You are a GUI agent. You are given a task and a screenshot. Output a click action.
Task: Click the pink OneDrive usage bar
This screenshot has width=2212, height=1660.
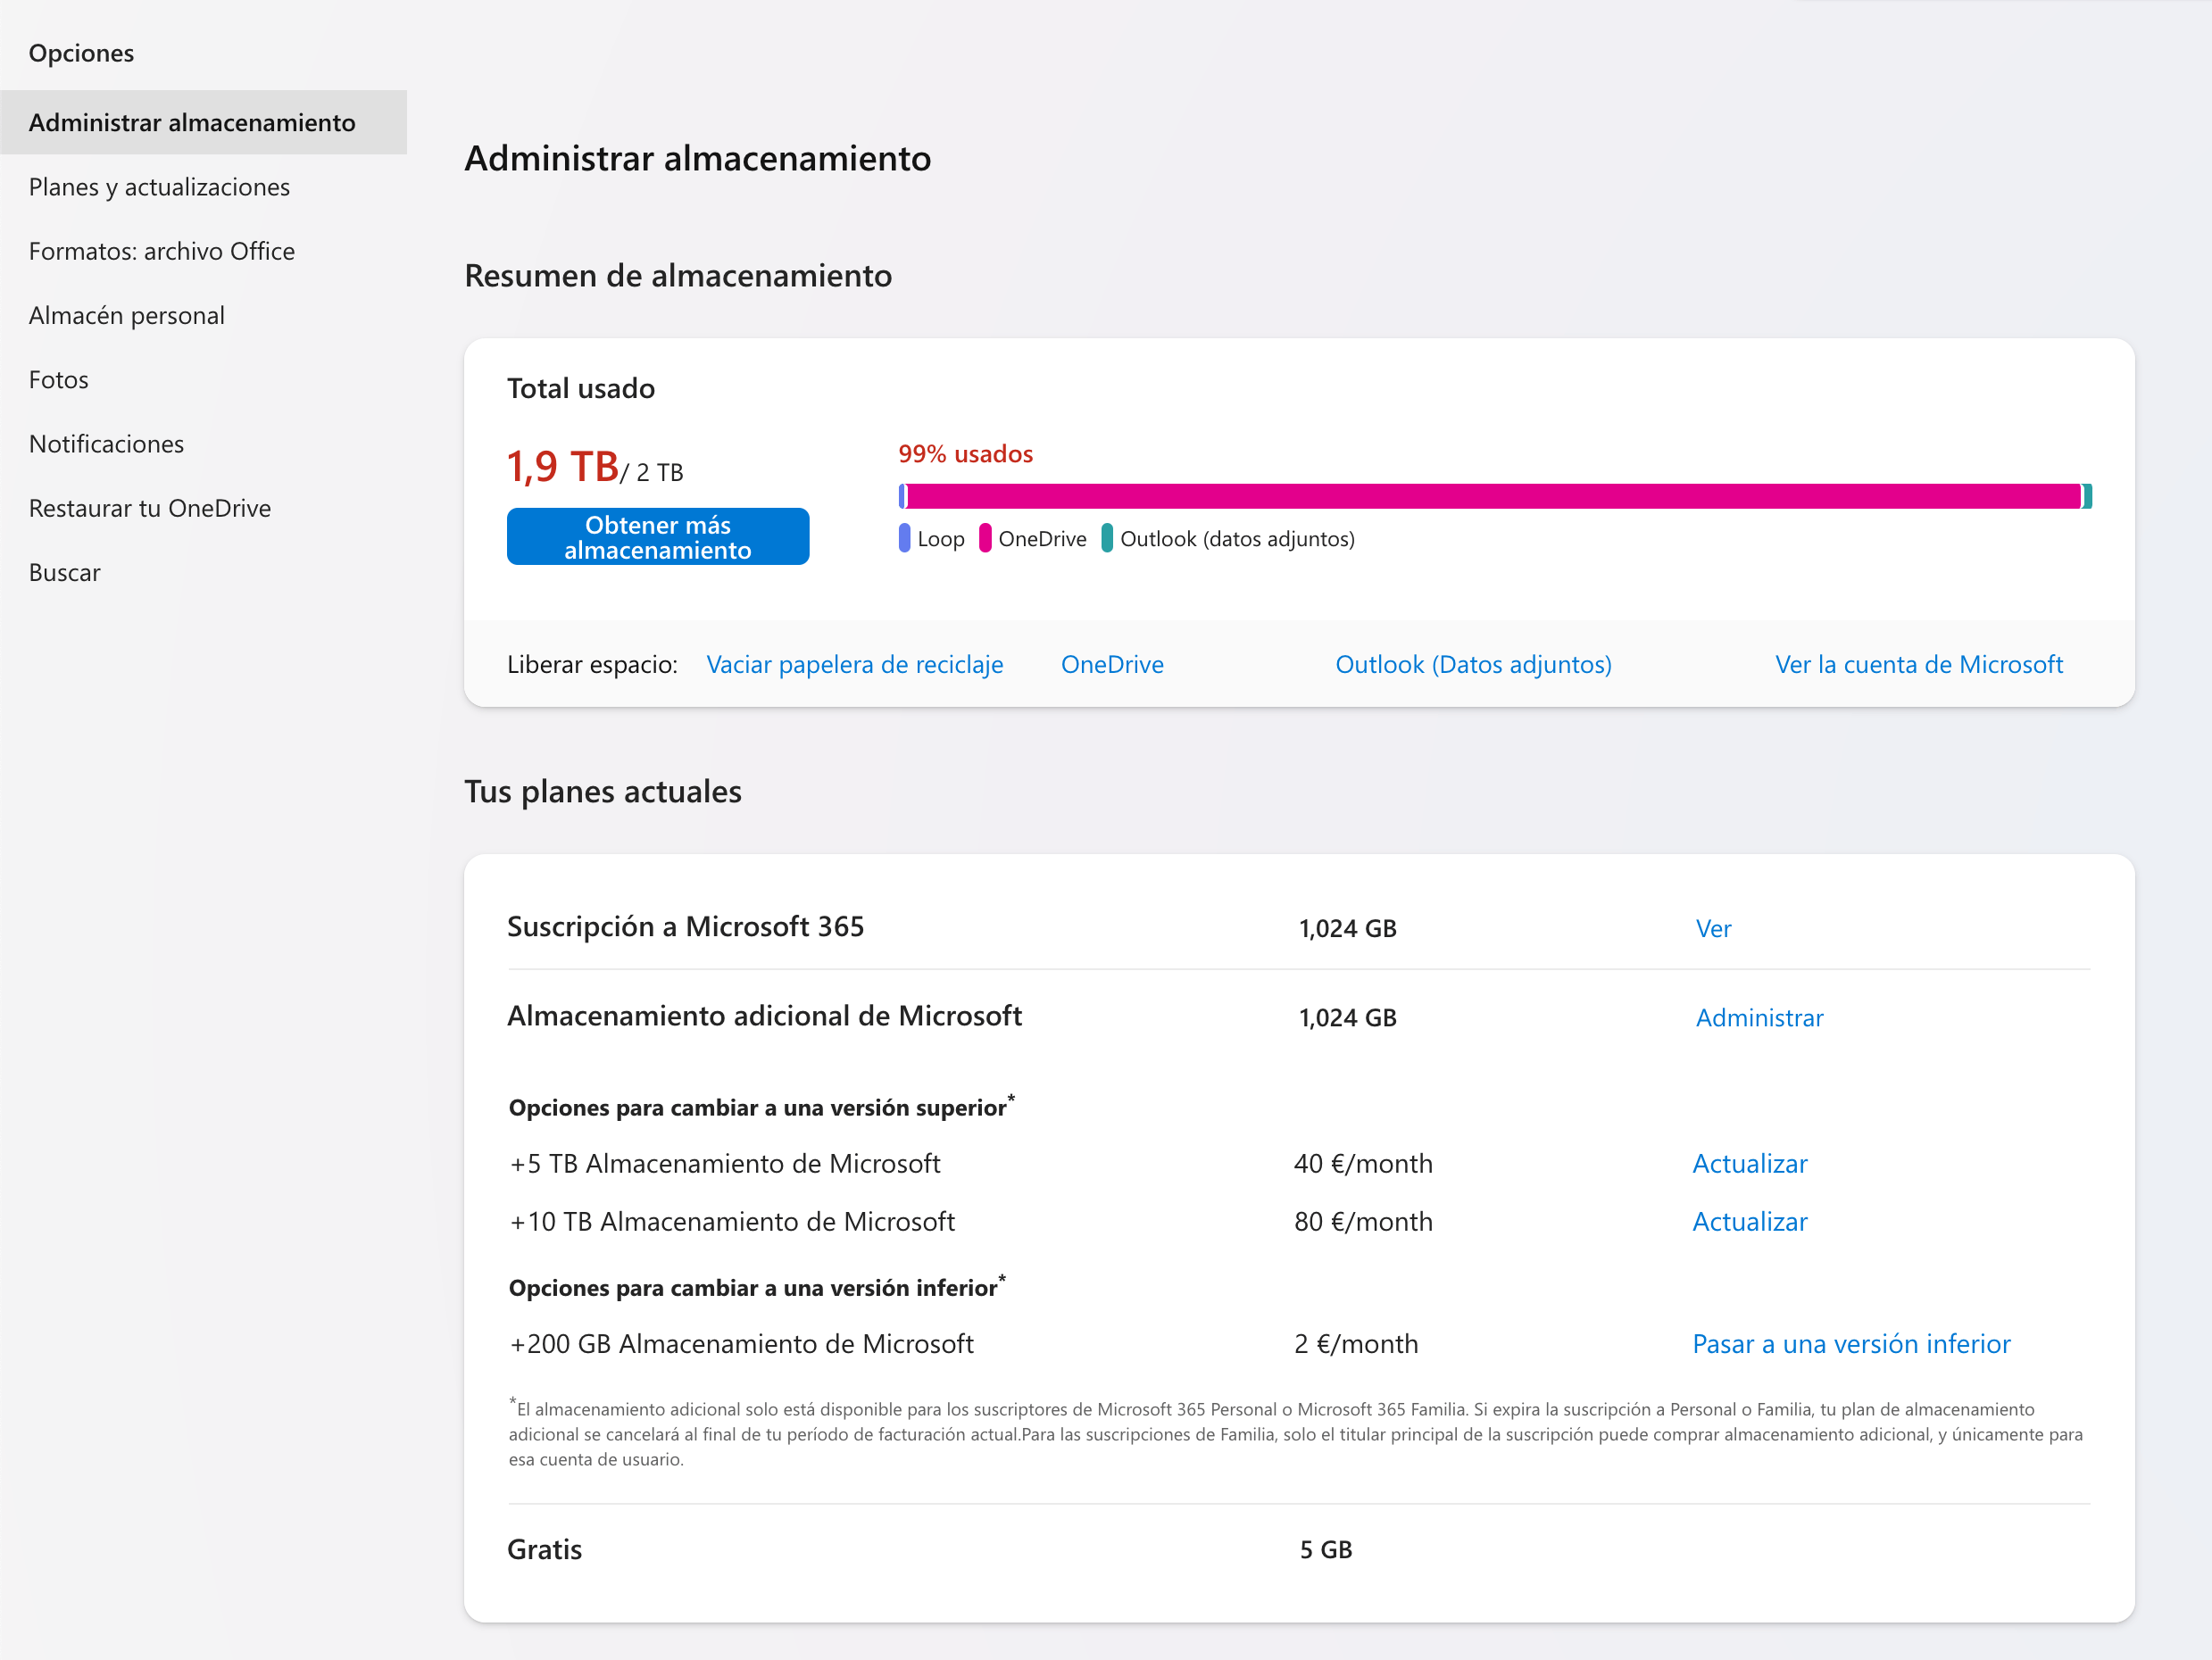pos(1494,496)
